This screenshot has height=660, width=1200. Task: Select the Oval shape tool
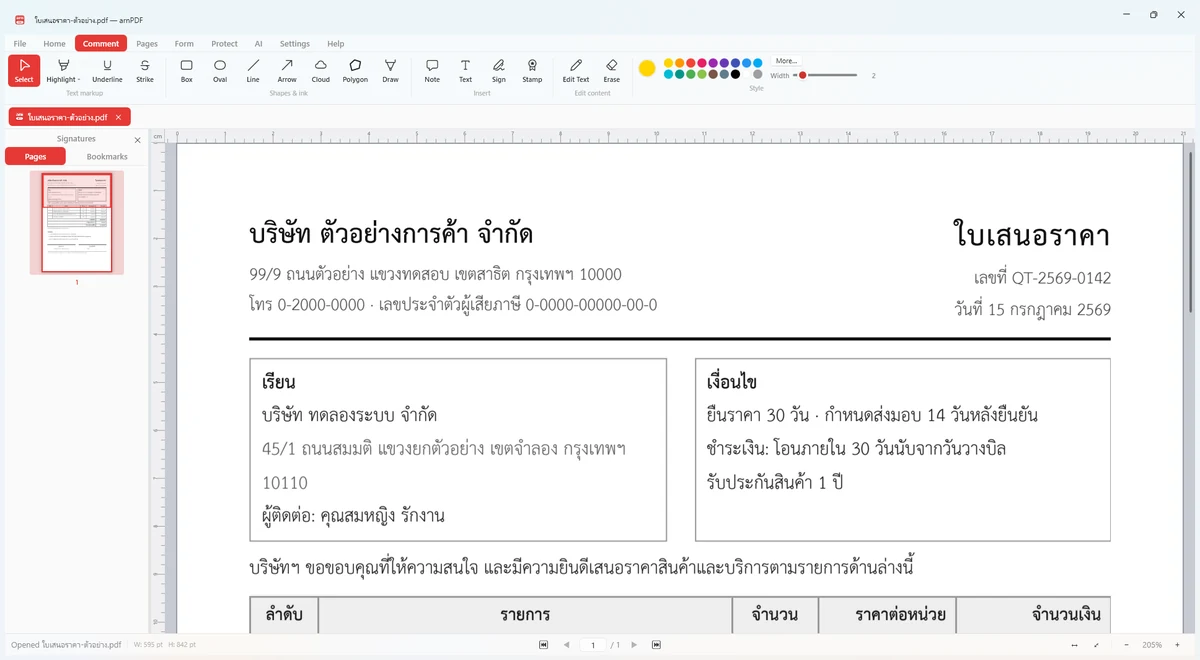click(220, 70)
